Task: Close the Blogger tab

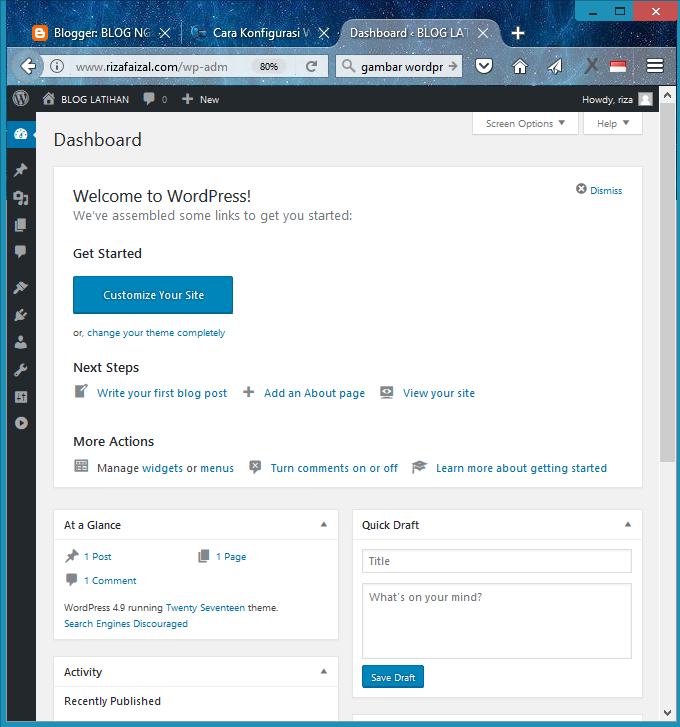Action: point(165,33)
